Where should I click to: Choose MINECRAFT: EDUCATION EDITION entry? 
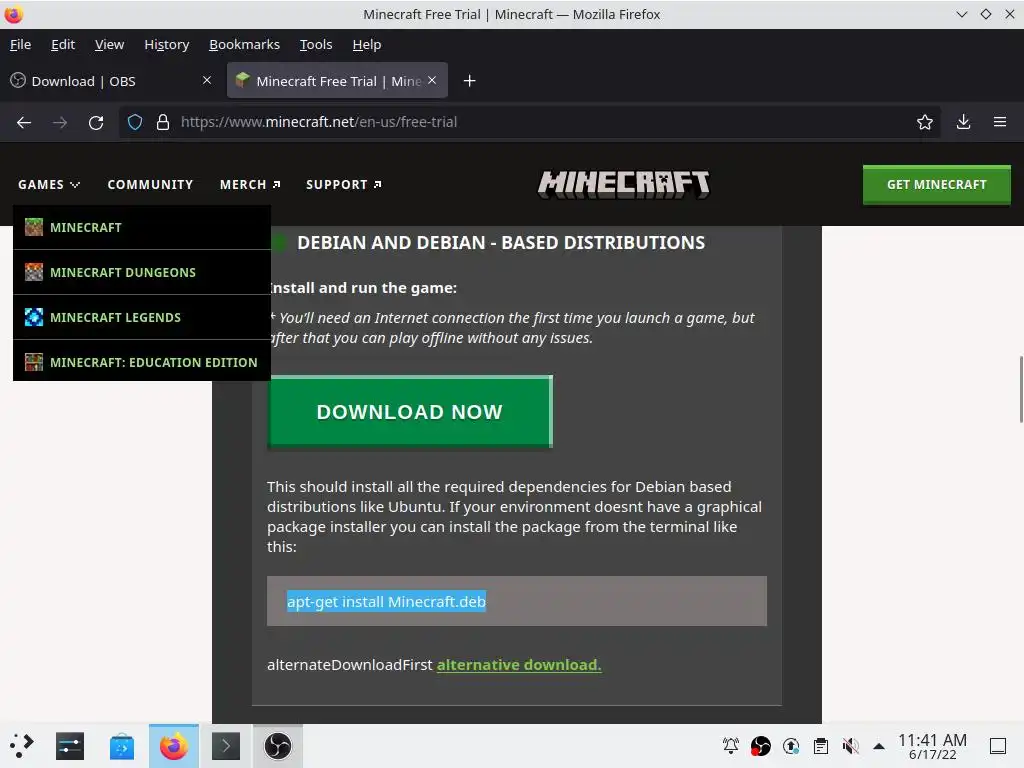pos(142,362)
